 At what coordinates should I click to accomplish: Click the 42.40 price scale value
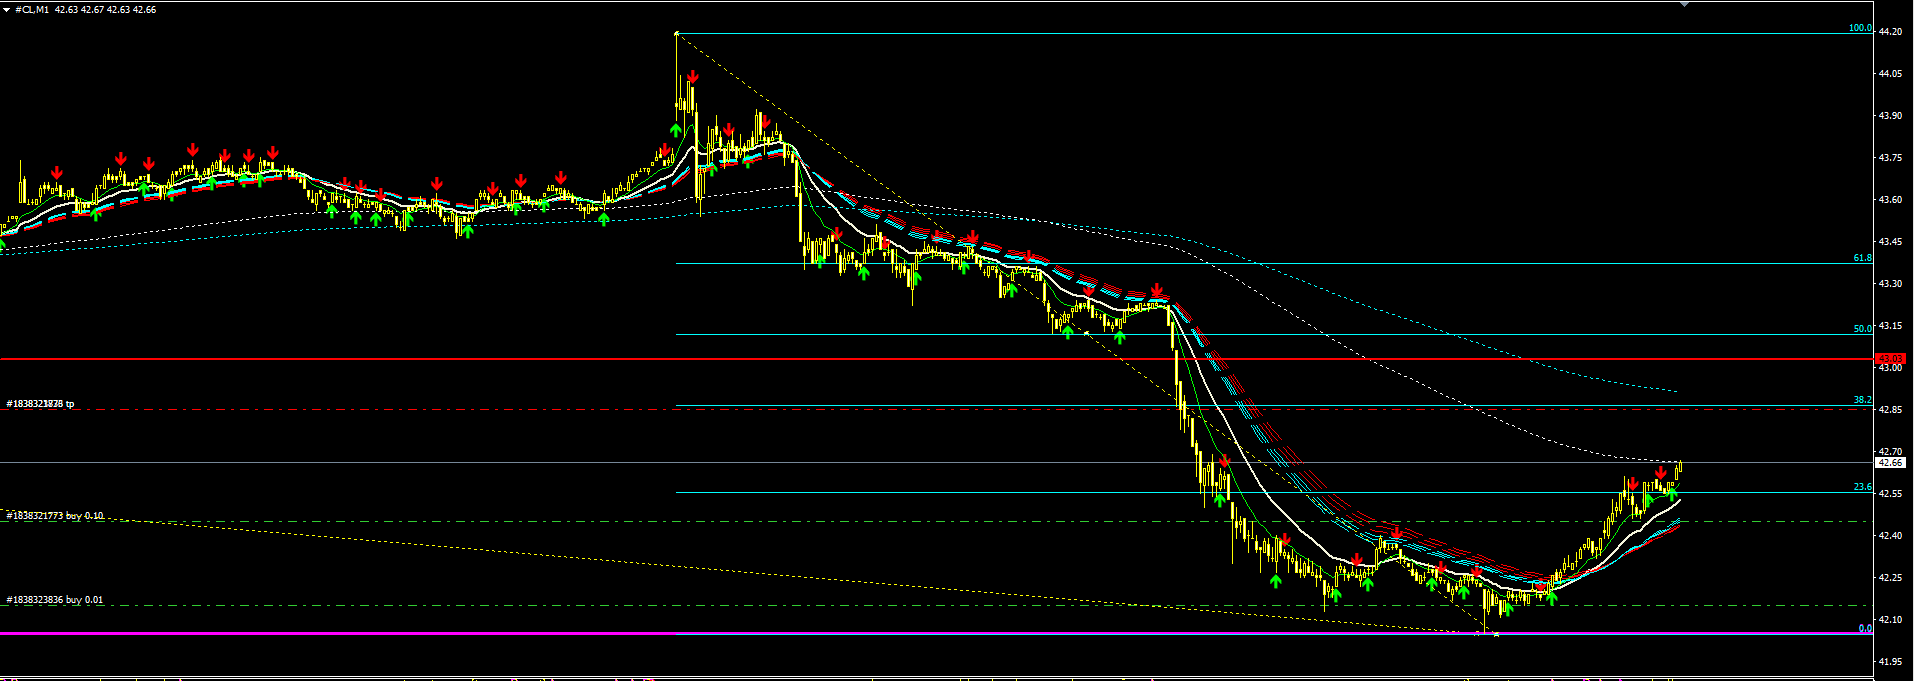(1890, 536)
